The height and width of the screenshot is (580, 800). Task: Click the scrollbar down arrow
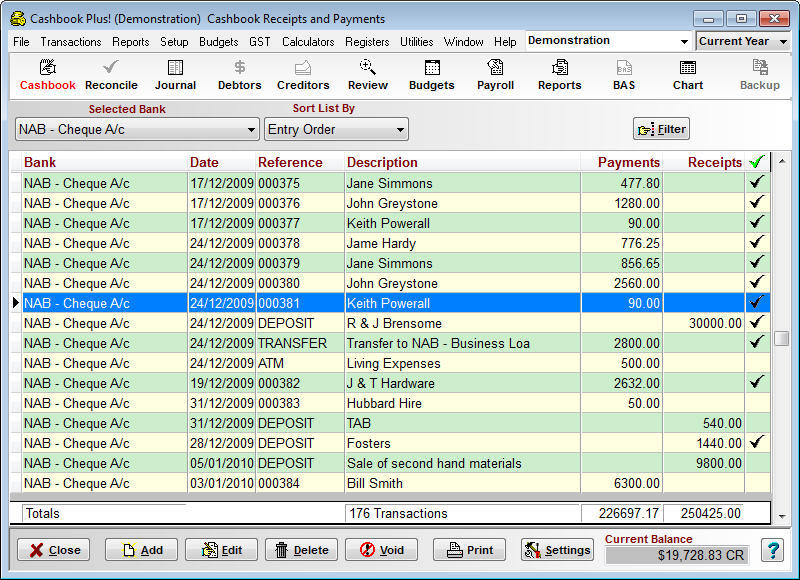(x=782, y=517)
